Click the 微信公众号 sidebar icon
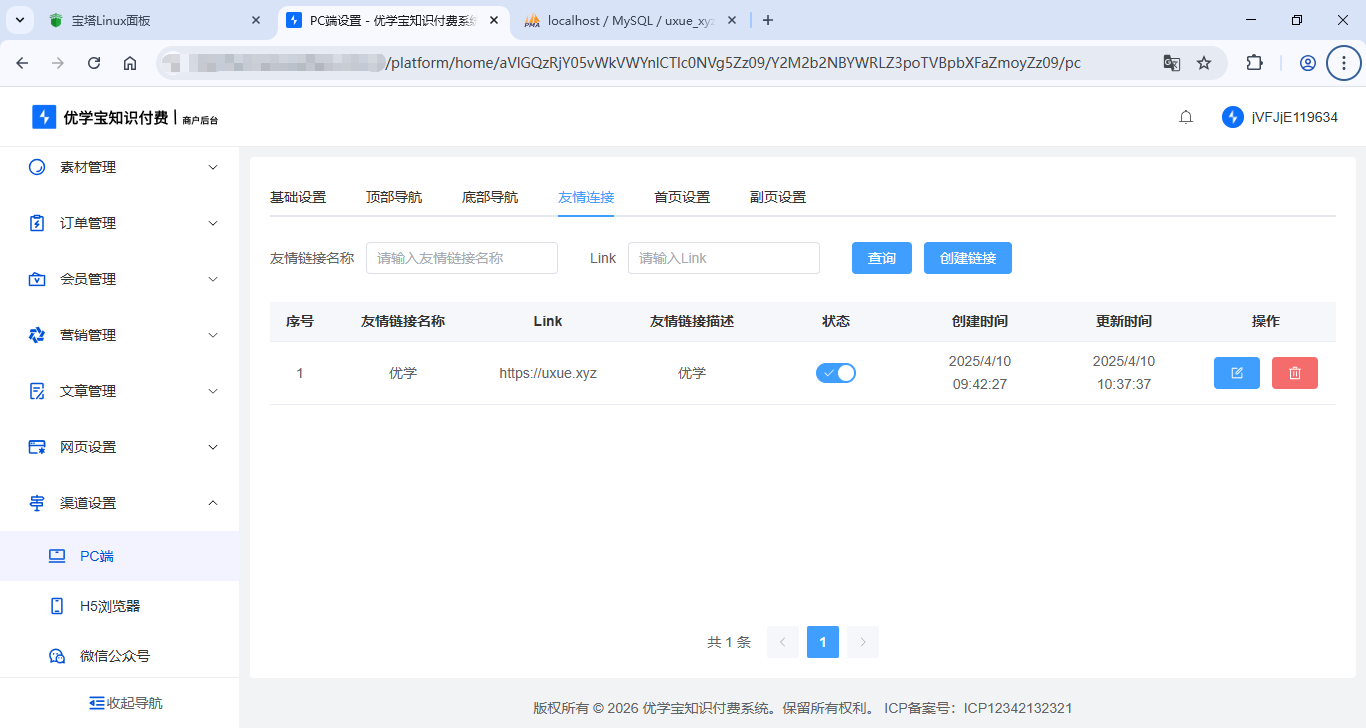 point(58,656)
